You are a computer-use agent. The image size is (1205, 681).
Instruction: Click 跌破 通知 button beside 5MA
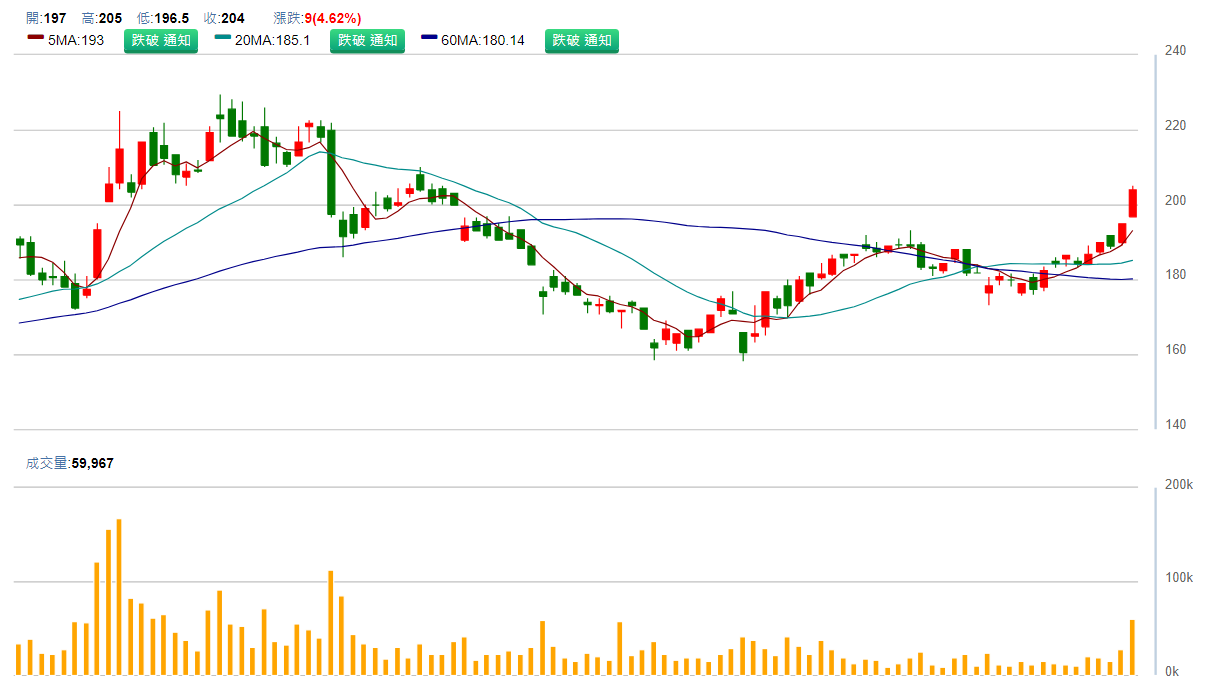[x=161, y=41]
